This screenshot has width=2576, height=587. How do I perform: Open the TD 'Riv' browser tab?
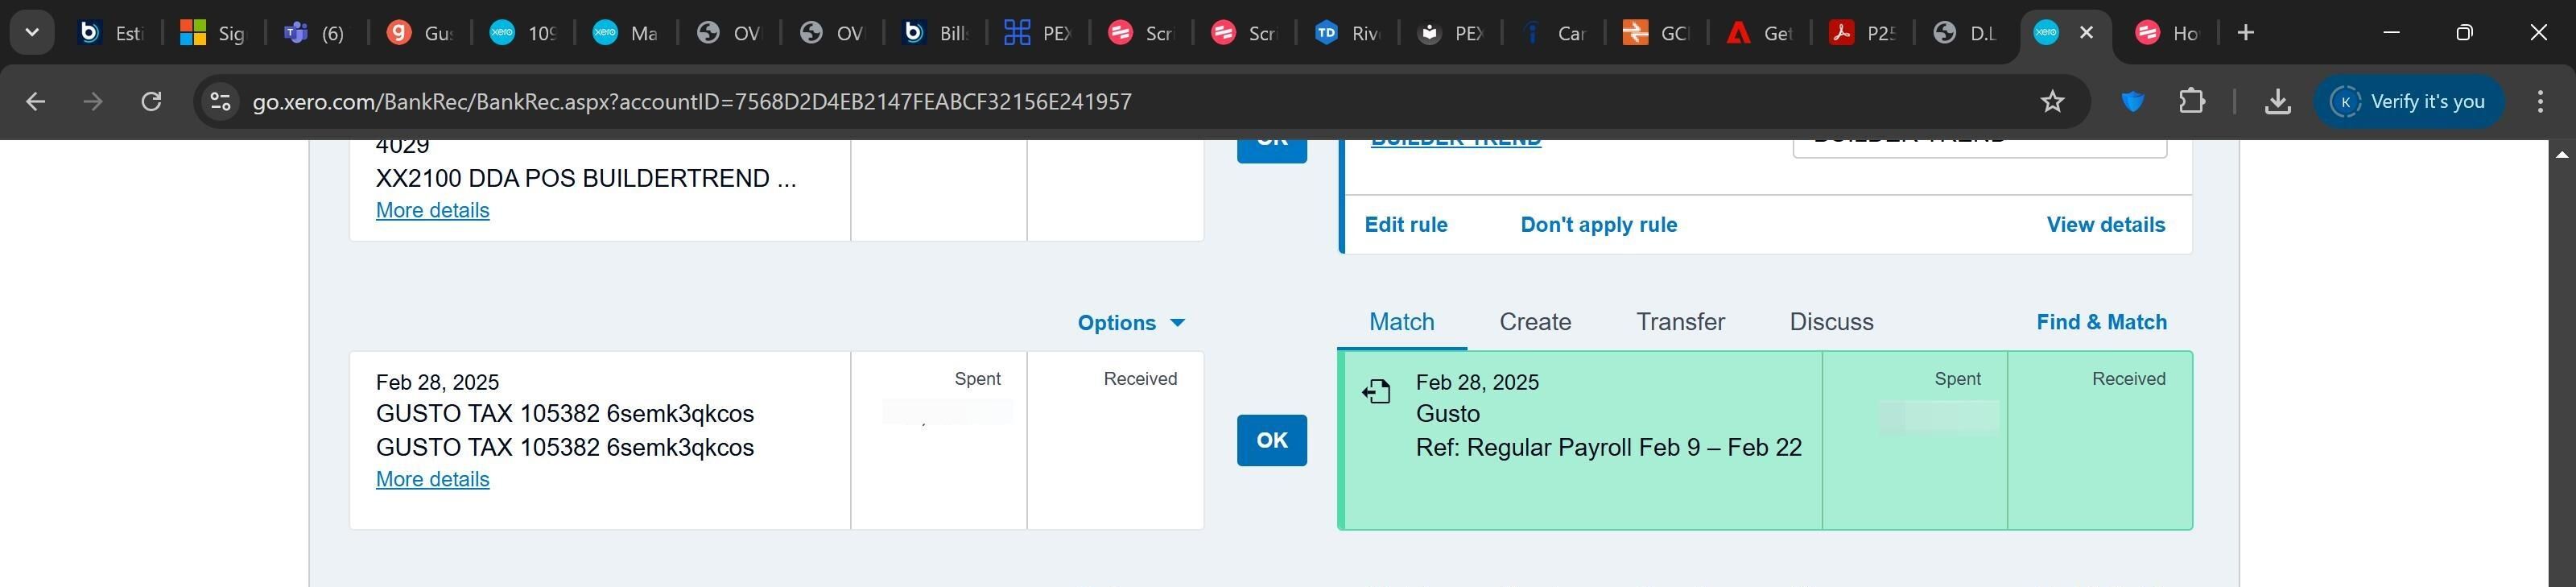(1346, 33)
